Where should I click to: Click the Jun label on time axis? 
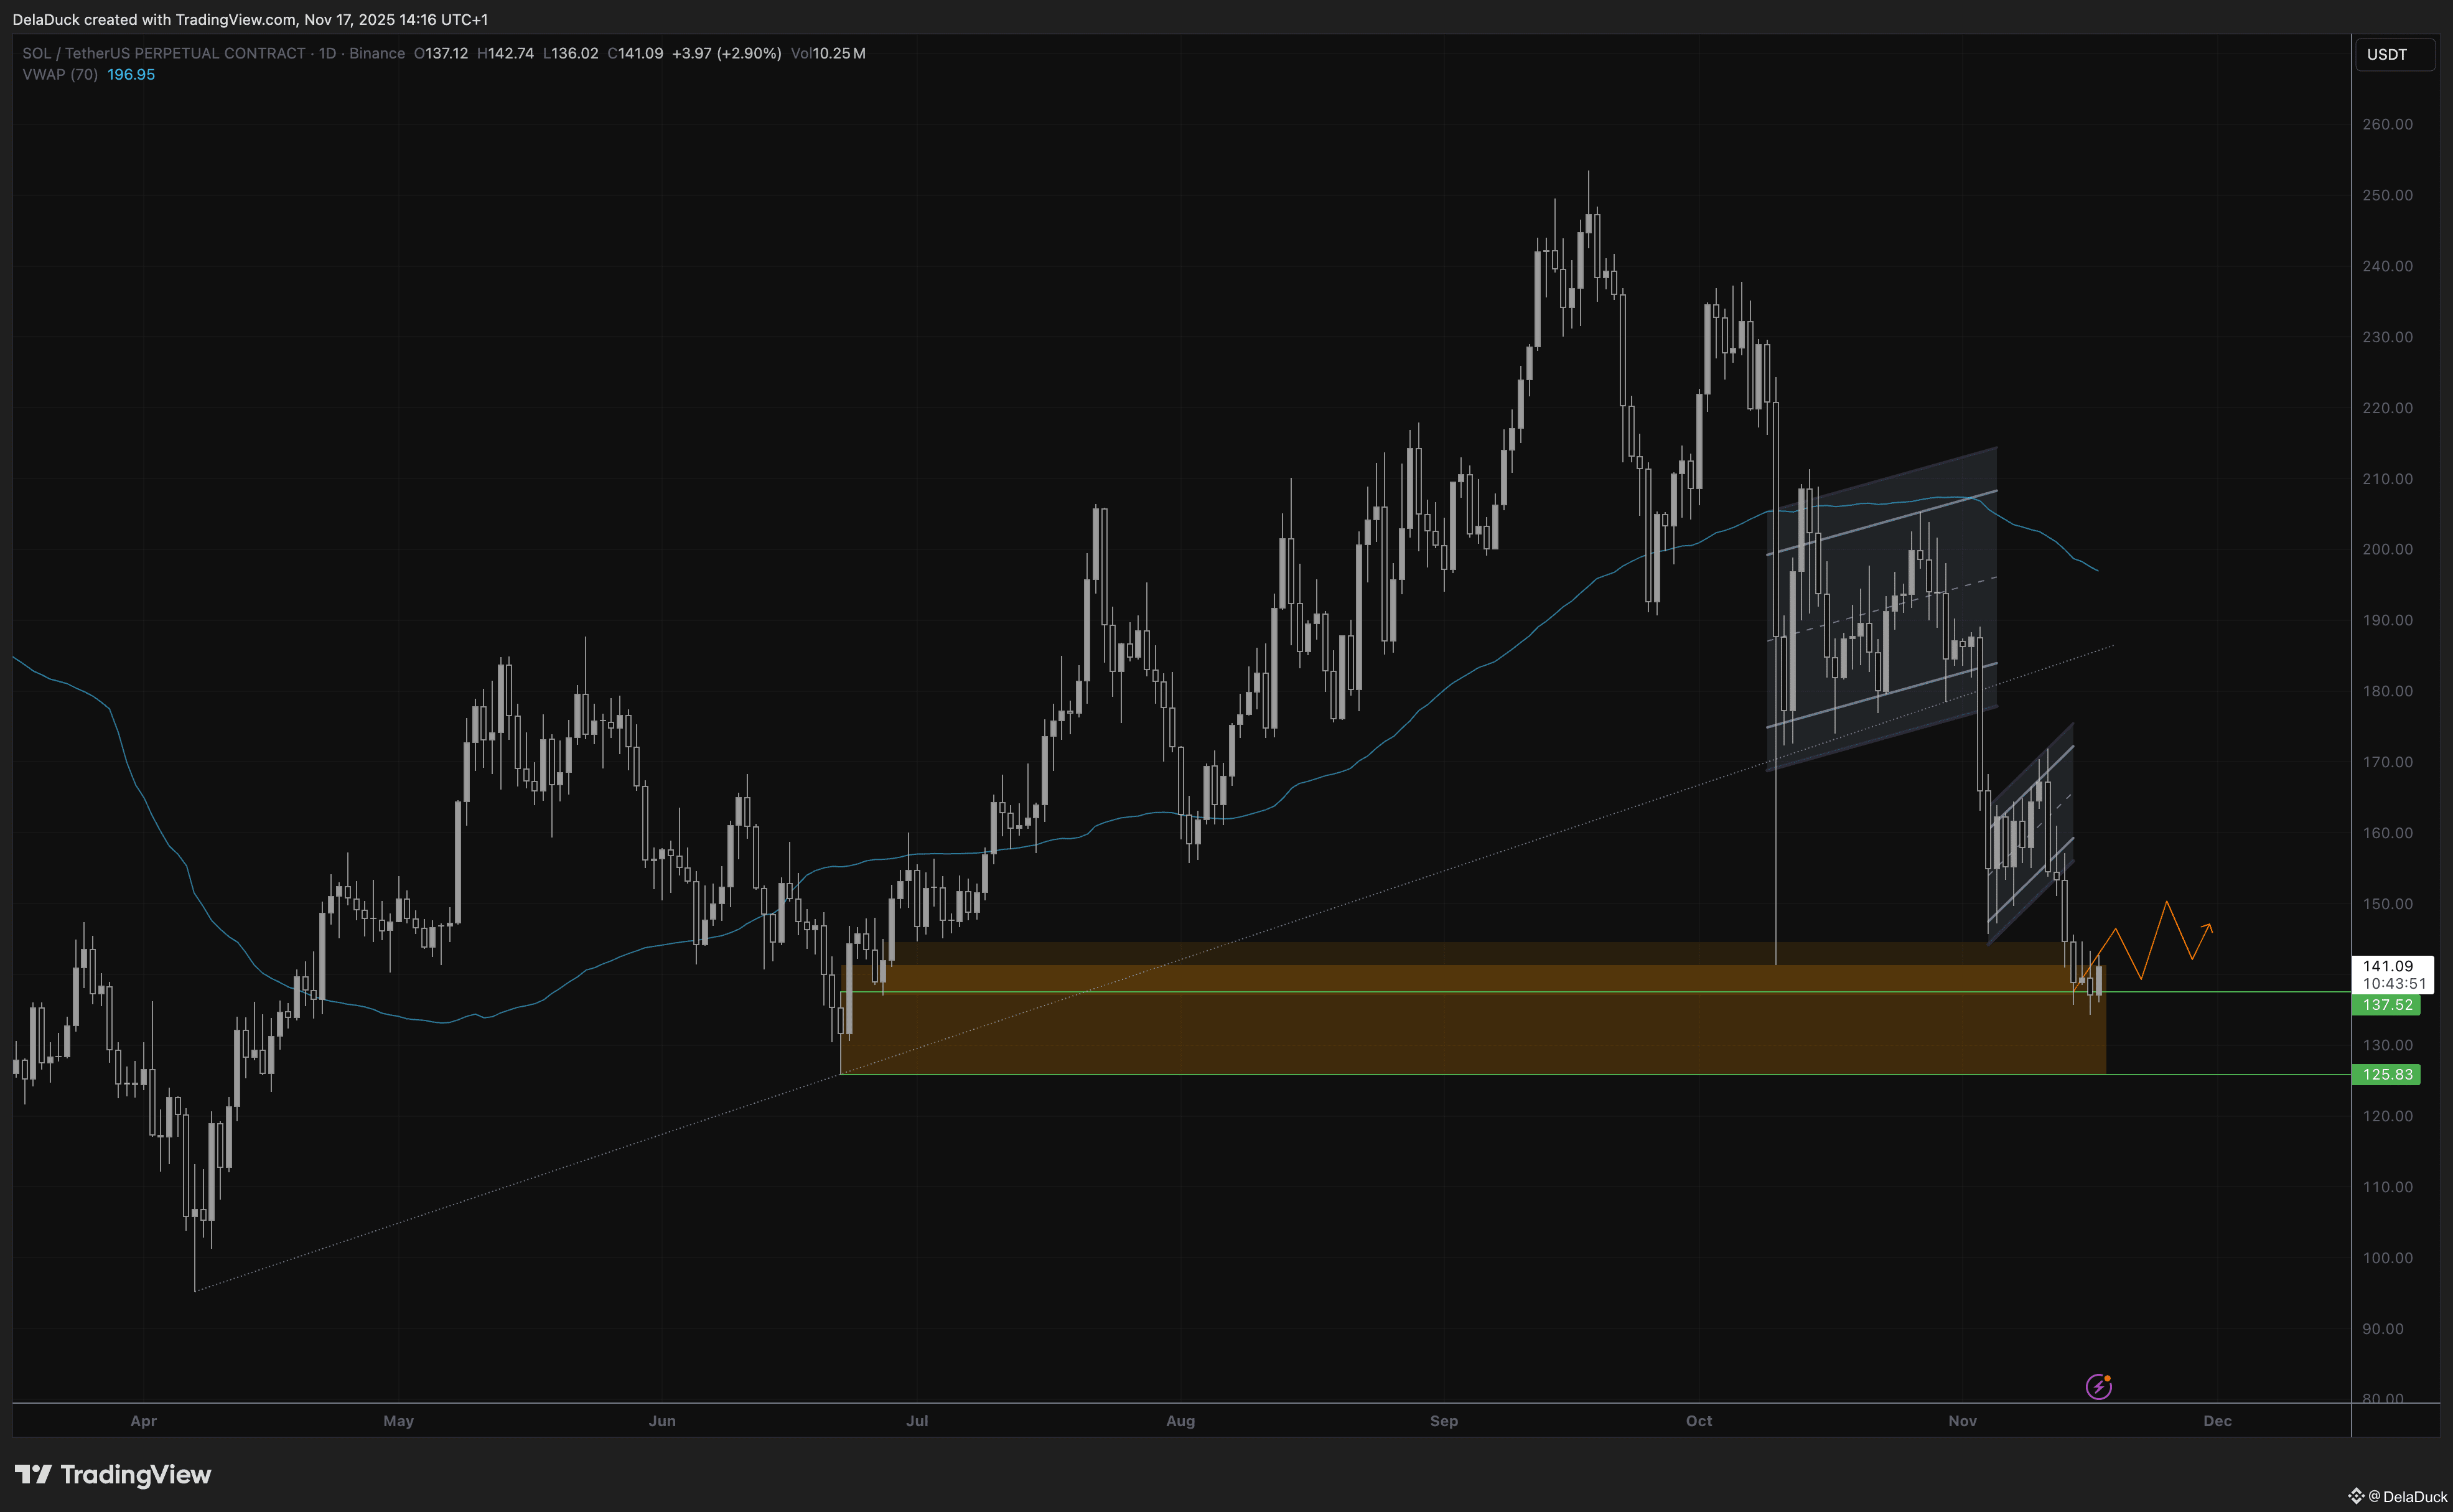coord(662,1421)
